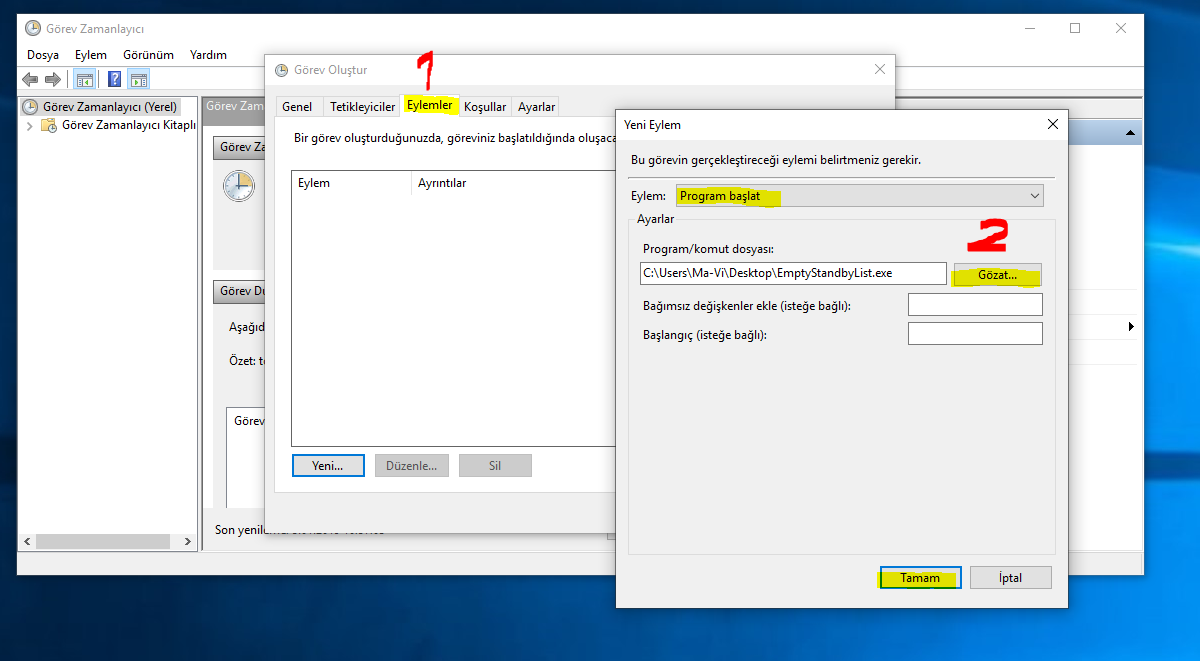This screenshot has width=1200, height=661.
Task: Click the Eylem column header
Action: (x=351, y=183)
